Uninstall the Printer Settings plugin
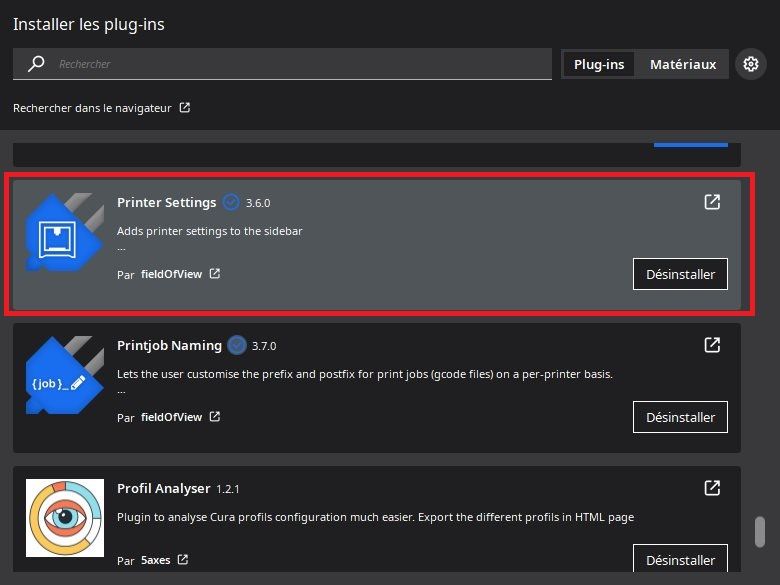 coord(680,274)
